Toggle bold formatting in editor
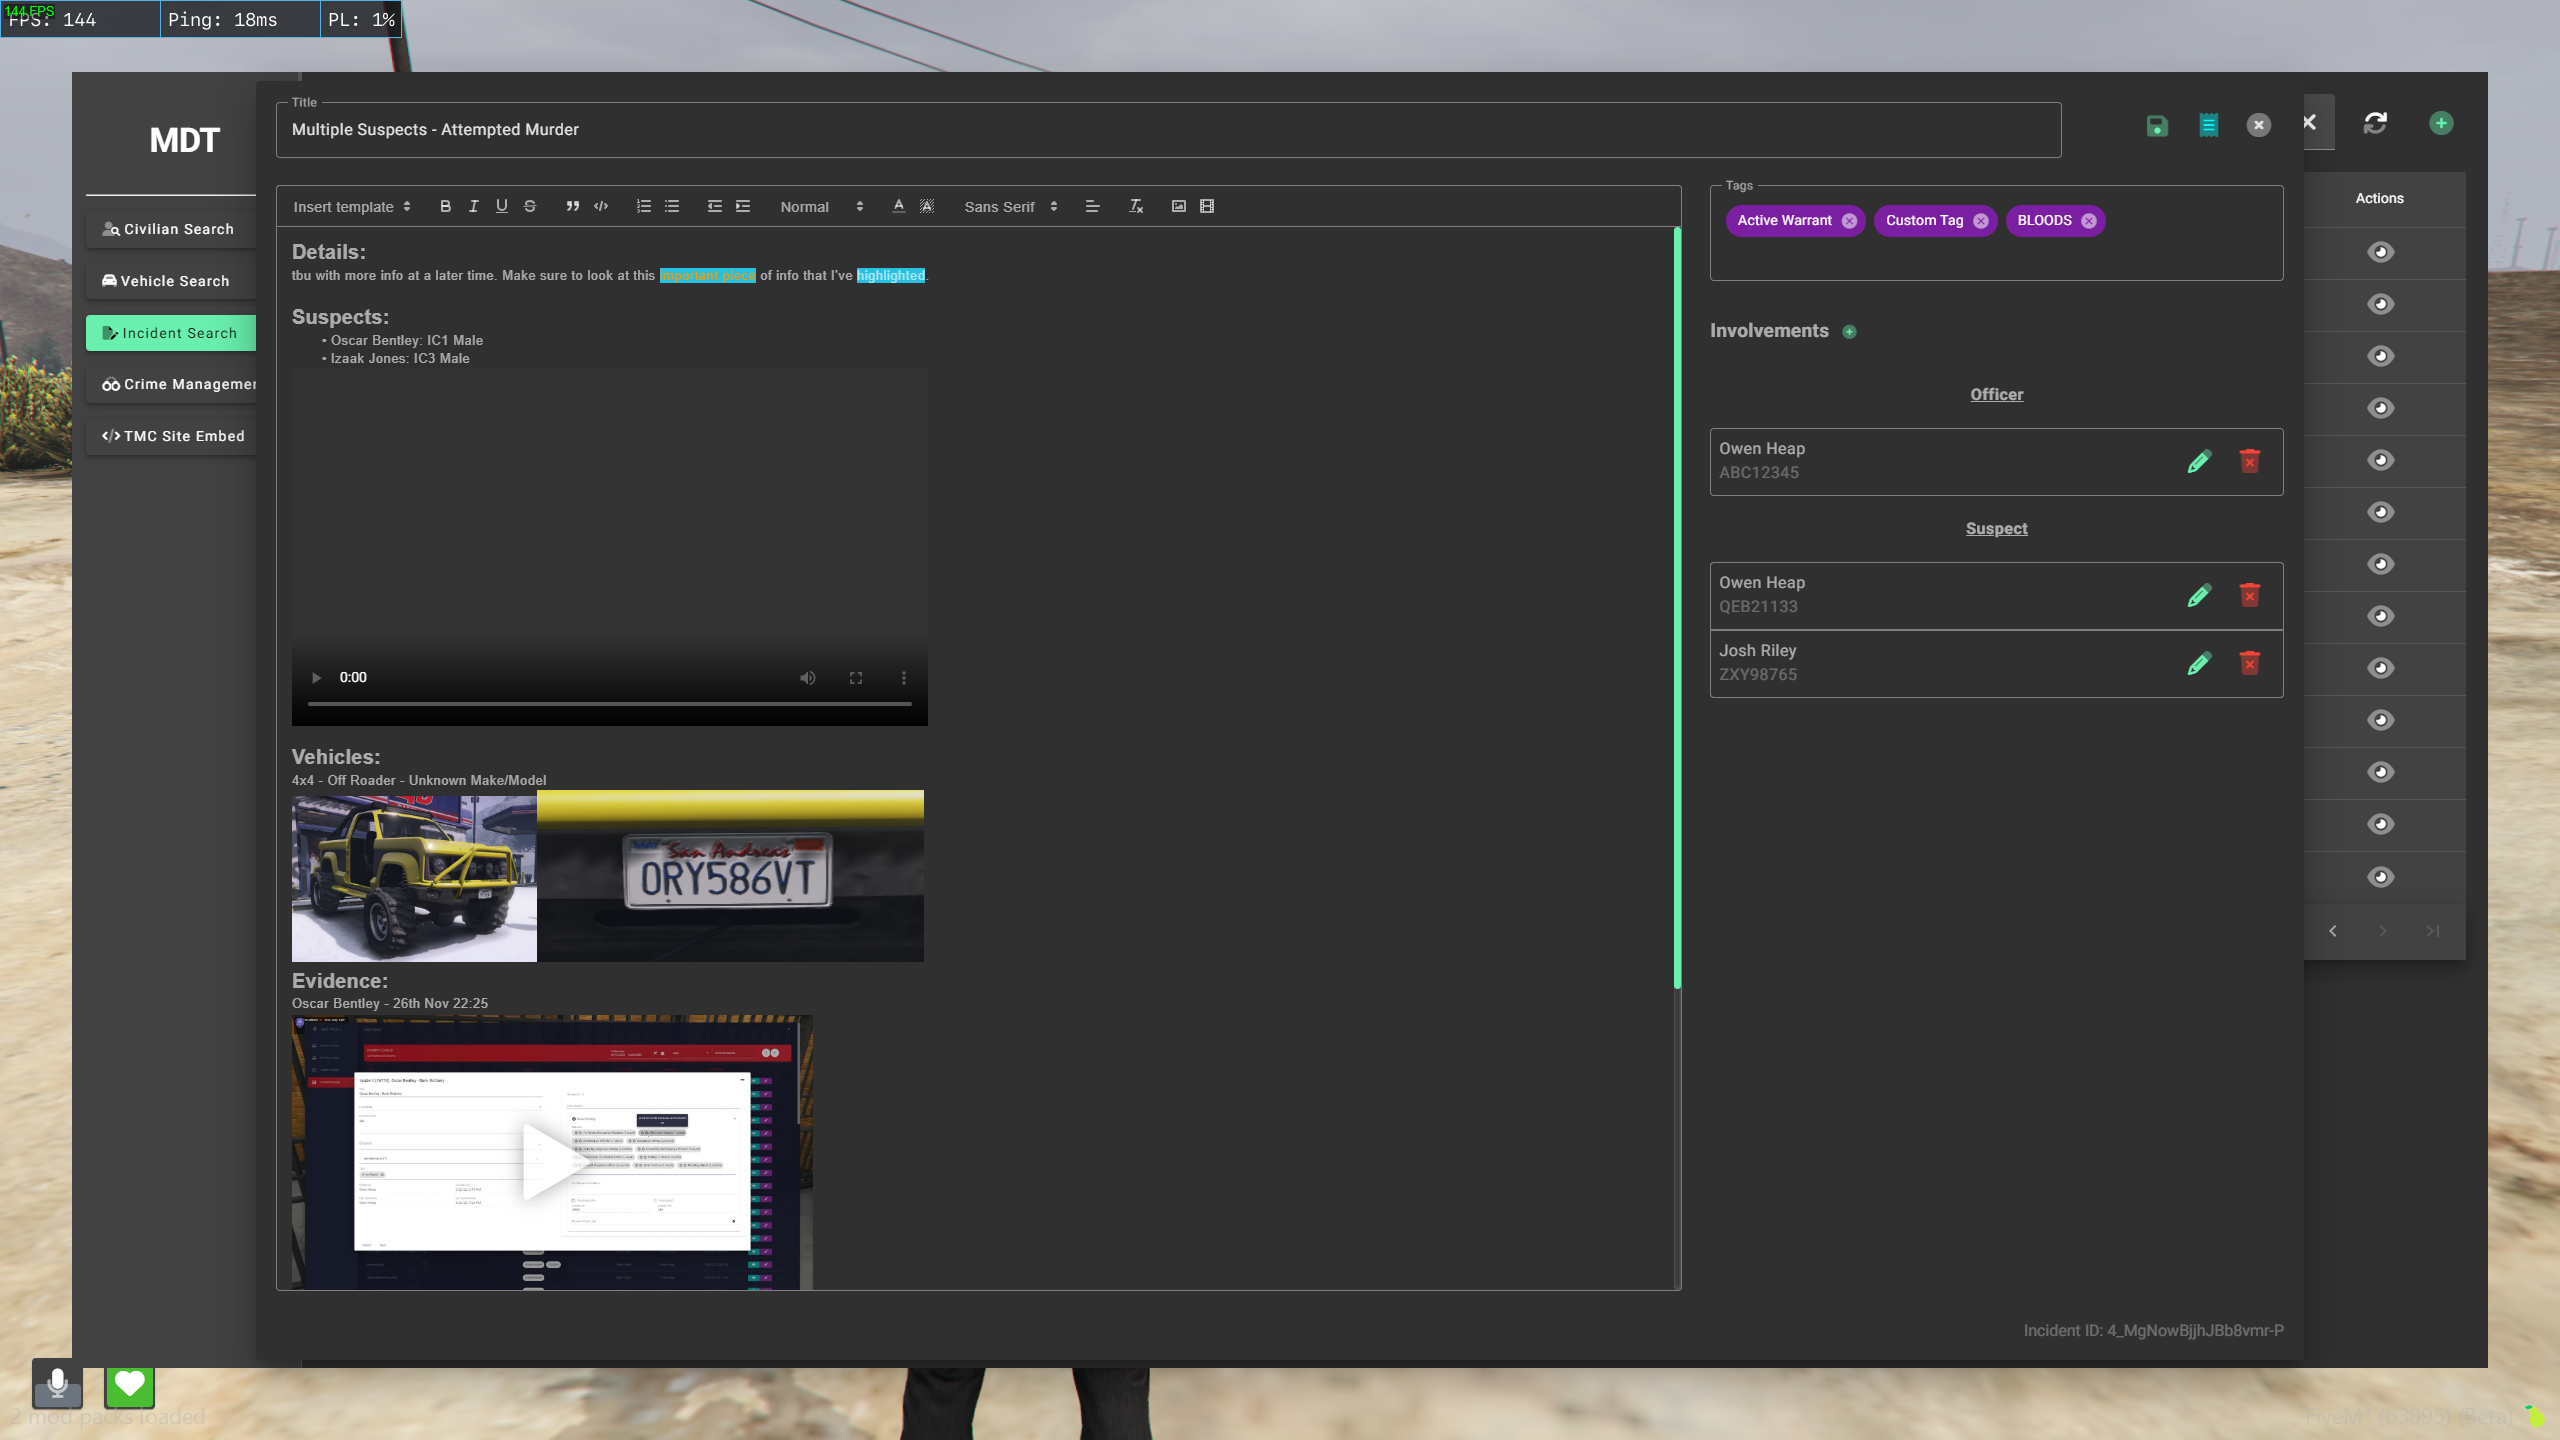The width and height of the screenshot is (2560, 1440). point(445,206)
